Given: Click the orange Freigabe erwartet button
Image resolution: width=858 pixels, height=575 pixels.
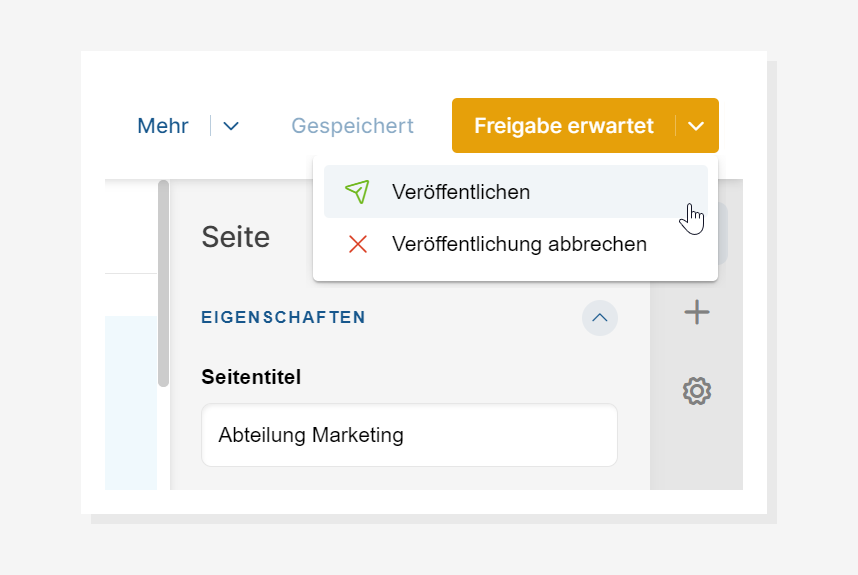Looking at the screenshot, I should 564,126.
